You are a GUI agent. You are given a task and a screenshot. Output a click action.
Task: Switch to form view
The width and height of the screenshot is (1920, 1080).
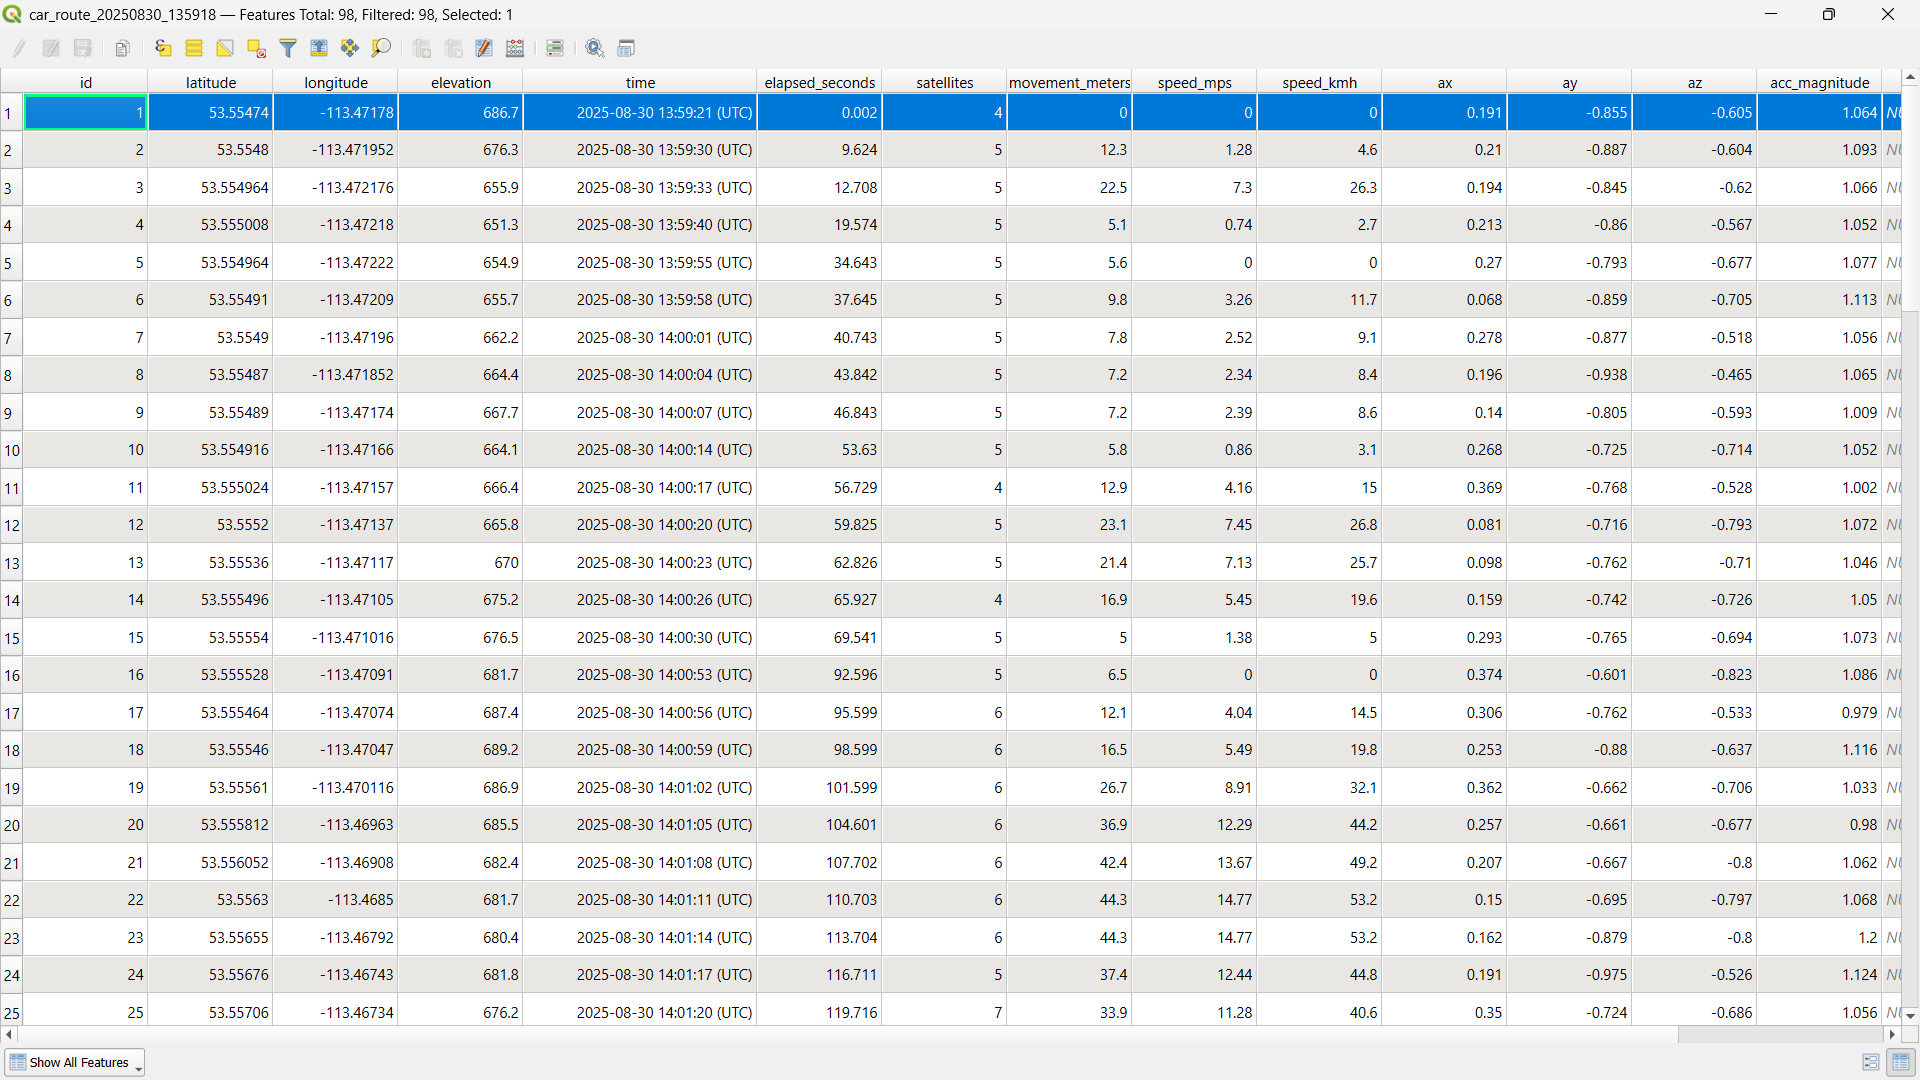[x=1872, y=1062]
